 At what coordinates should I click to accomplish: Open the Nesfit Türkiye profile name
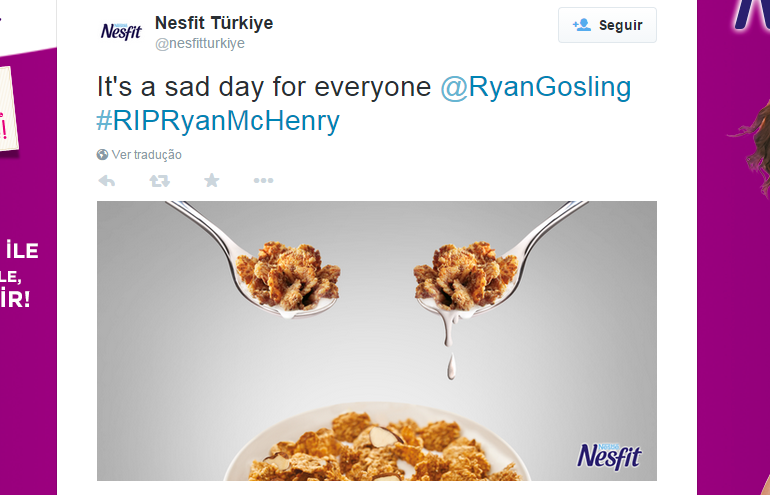(214, 23)
